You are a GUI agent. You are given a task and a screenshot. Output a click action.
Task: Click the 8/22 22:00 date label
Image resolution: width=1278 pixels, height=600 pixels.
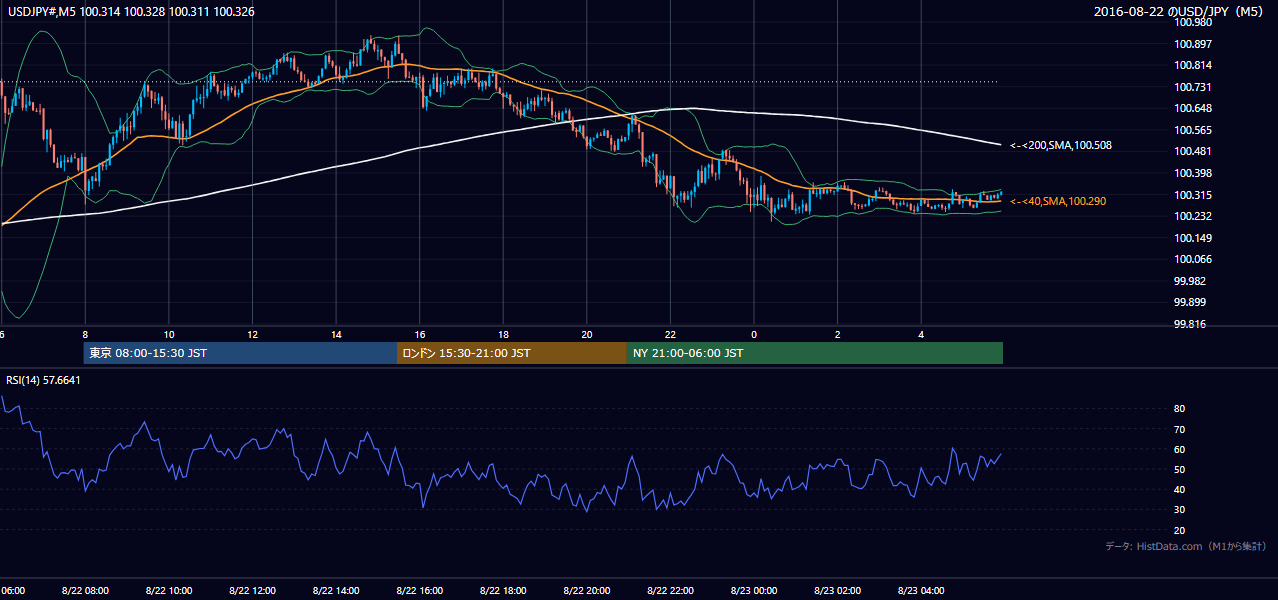pos(670,591)
